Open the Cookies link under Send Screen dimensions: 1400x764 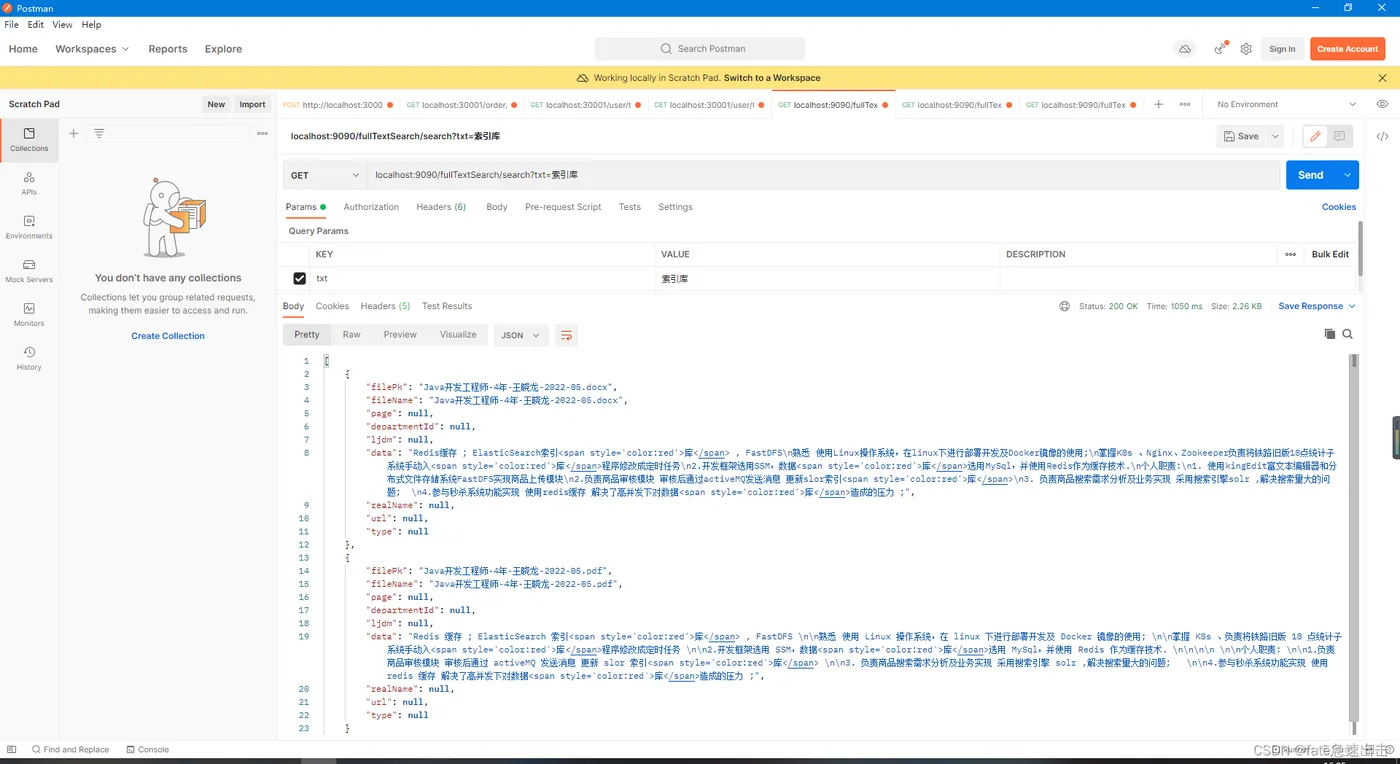[1339, 207]
